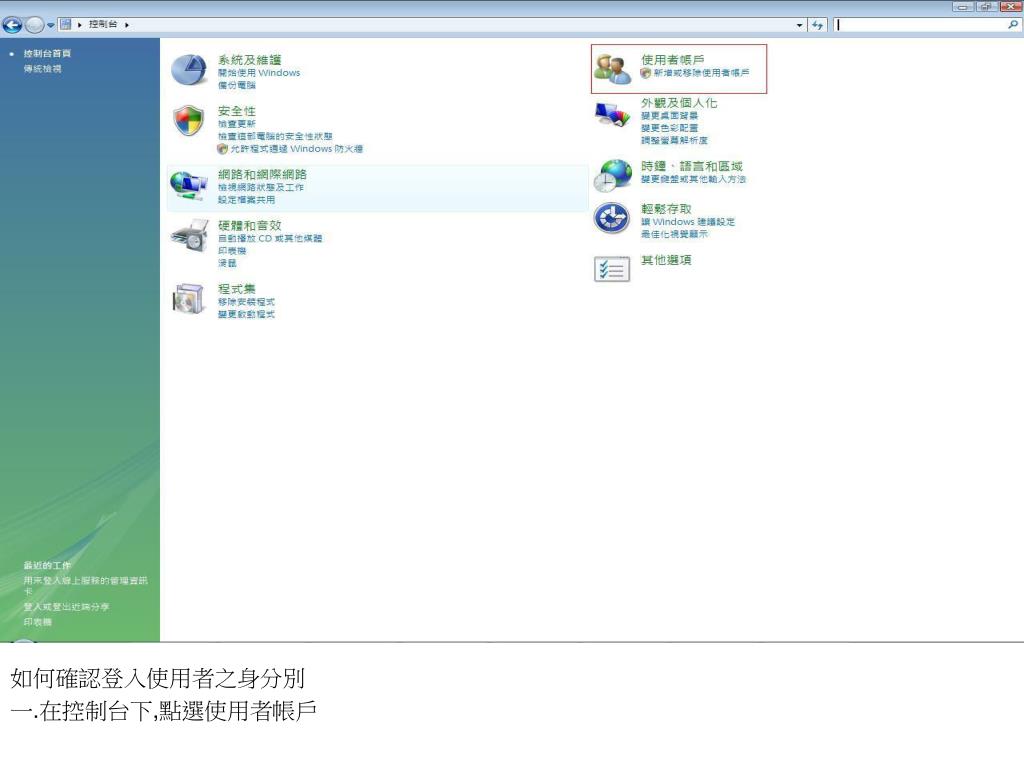This screenshot has height=768, width=1024.
Task: Click 印表機 in the recent tasks sidebar
Action: point(37,622)
